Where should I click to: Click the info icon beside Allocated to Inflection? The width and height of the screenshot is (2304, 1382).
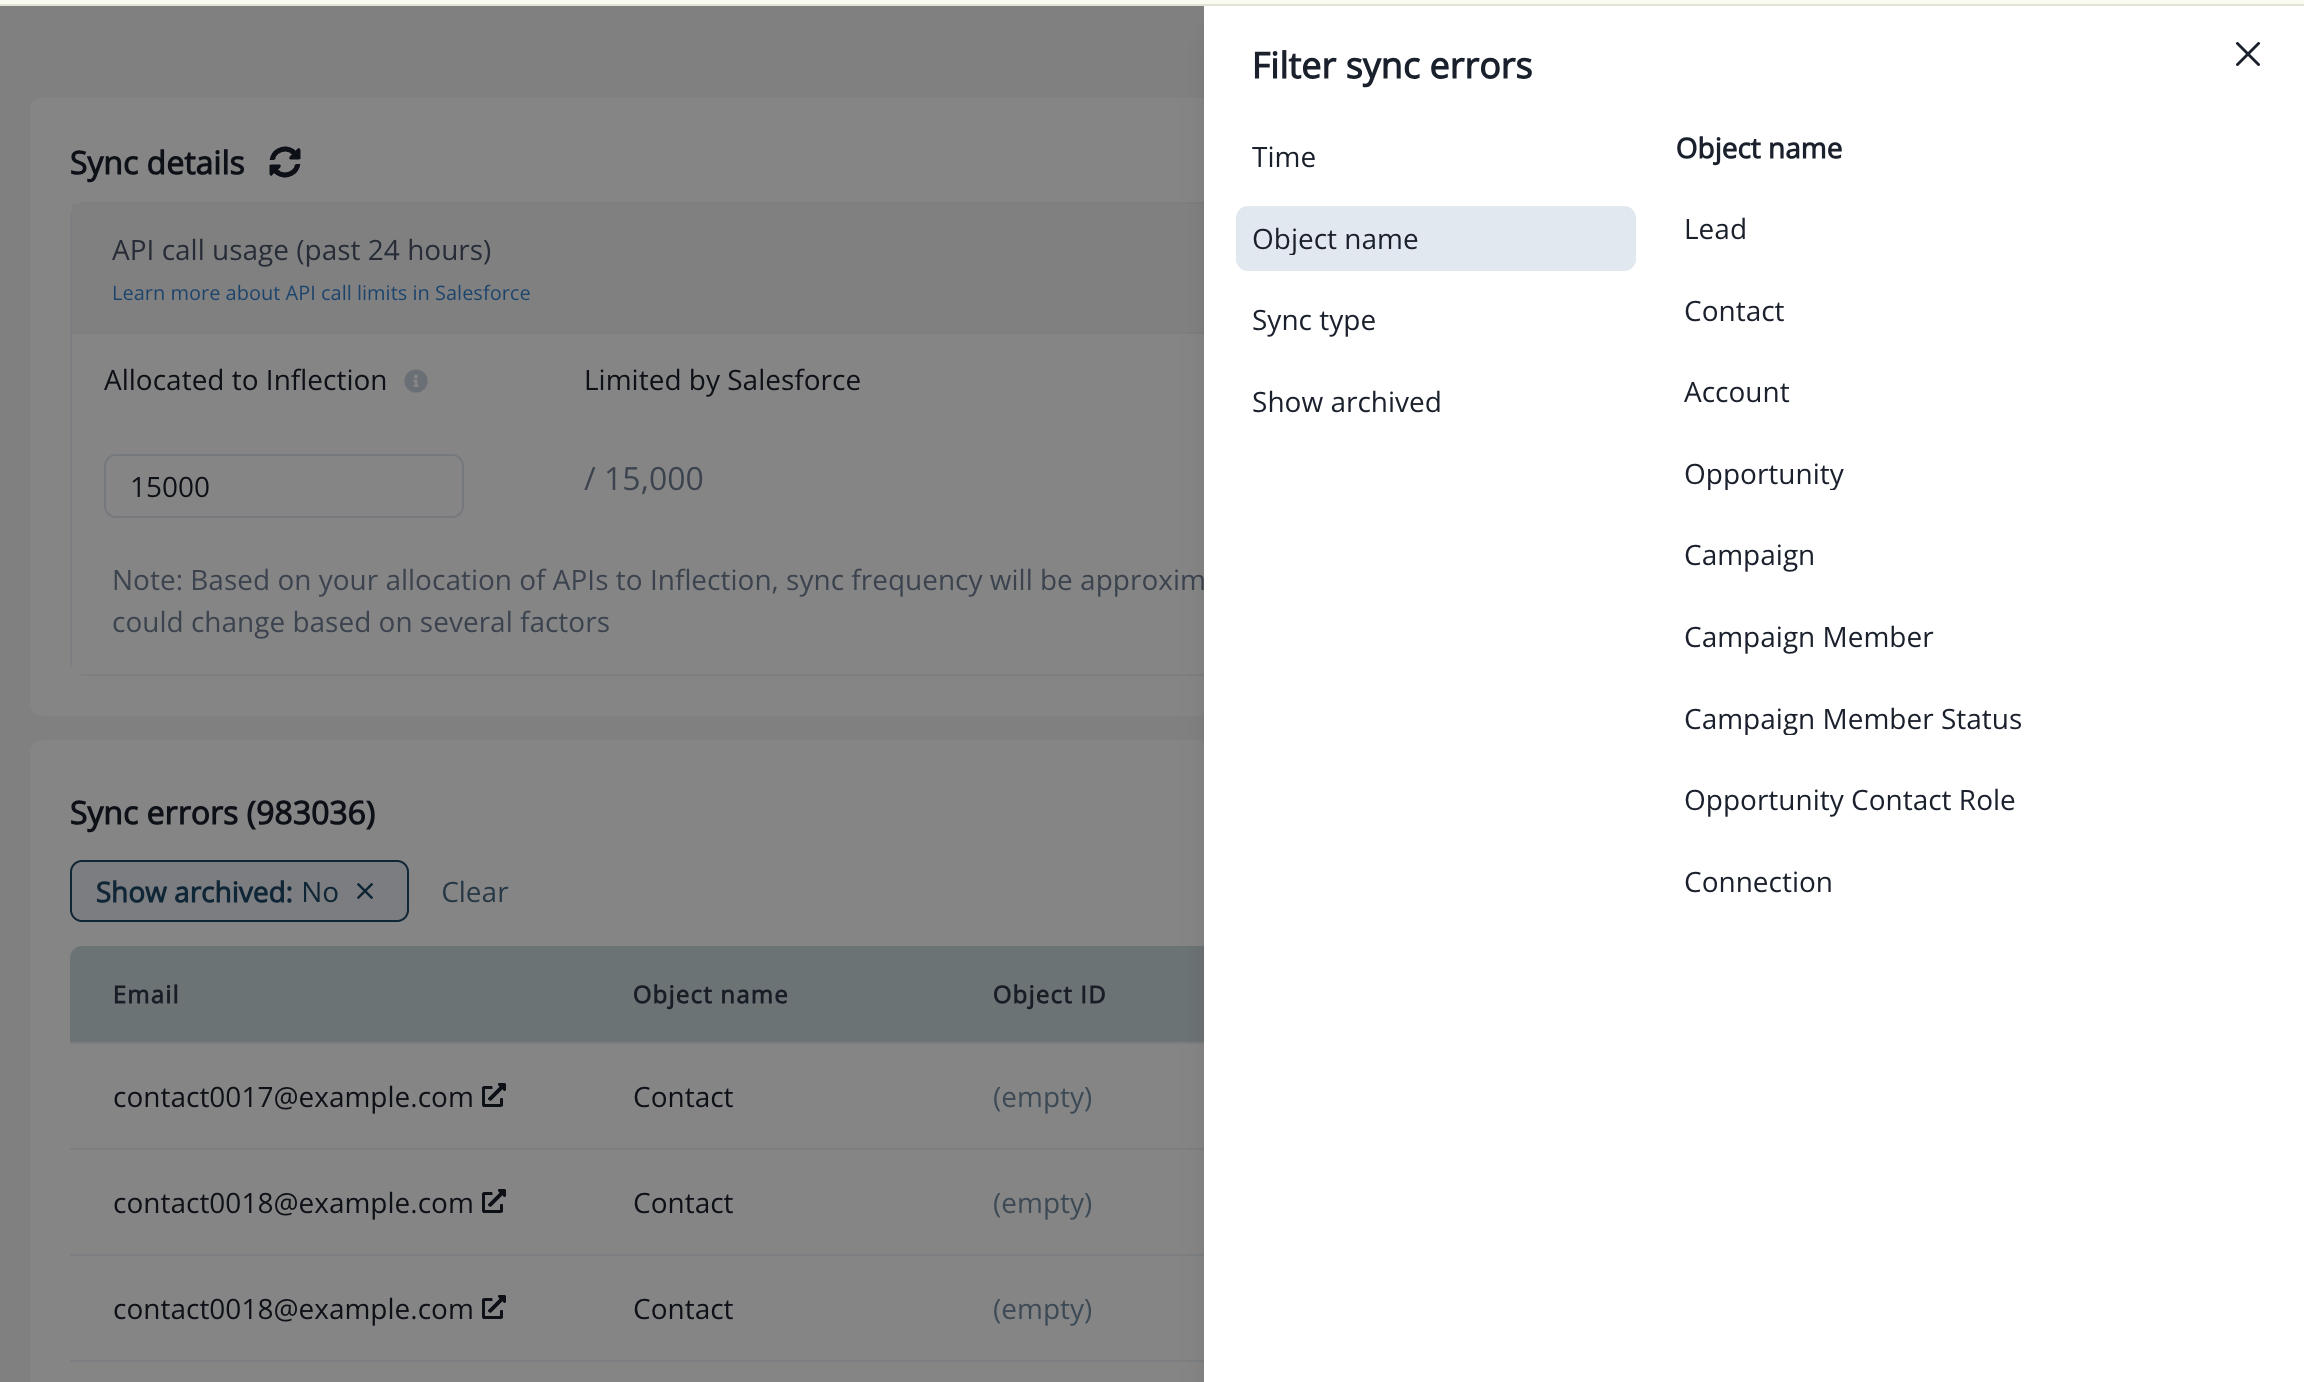416,381
